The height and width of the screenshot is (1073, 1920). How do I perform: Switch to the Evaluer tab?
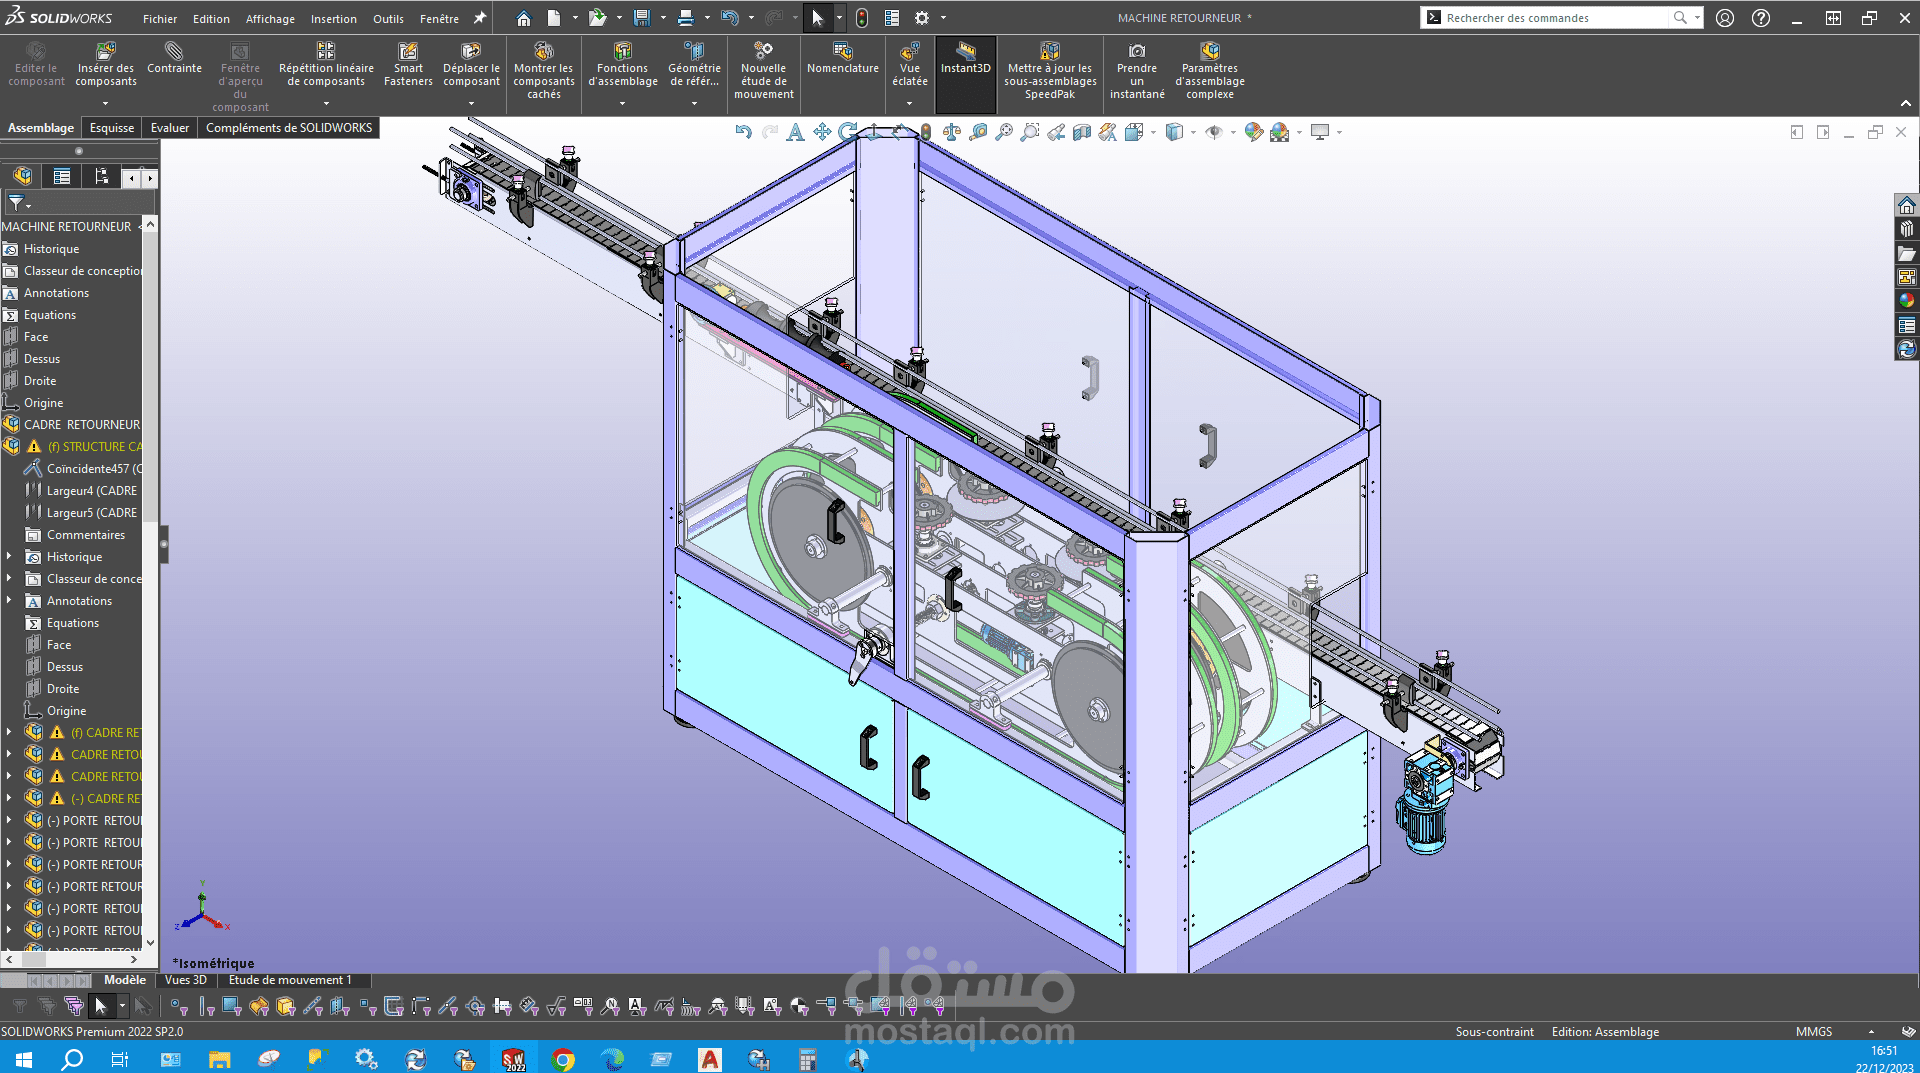[x=170, y=128]
